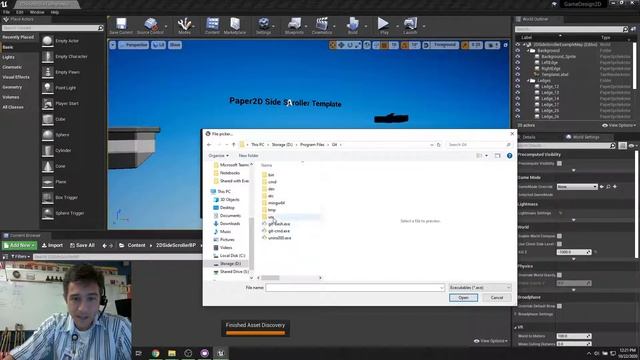Toggle Precompute Visibility checkbox
Screen dimensions: 640x360
coord(559,163)
